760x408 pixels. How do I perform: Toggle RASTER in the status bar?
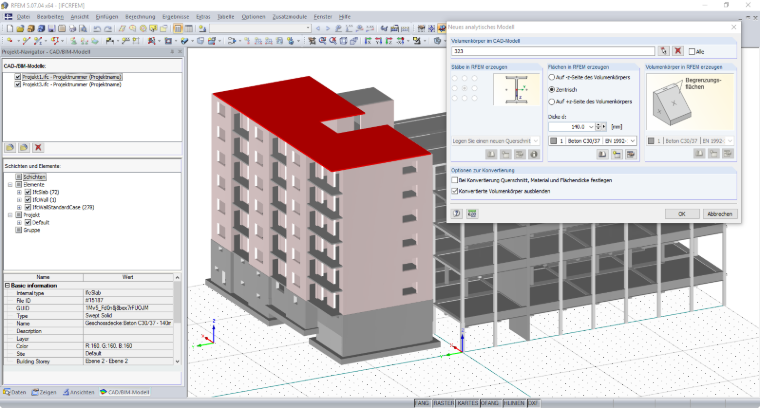[x=443, y=403]
